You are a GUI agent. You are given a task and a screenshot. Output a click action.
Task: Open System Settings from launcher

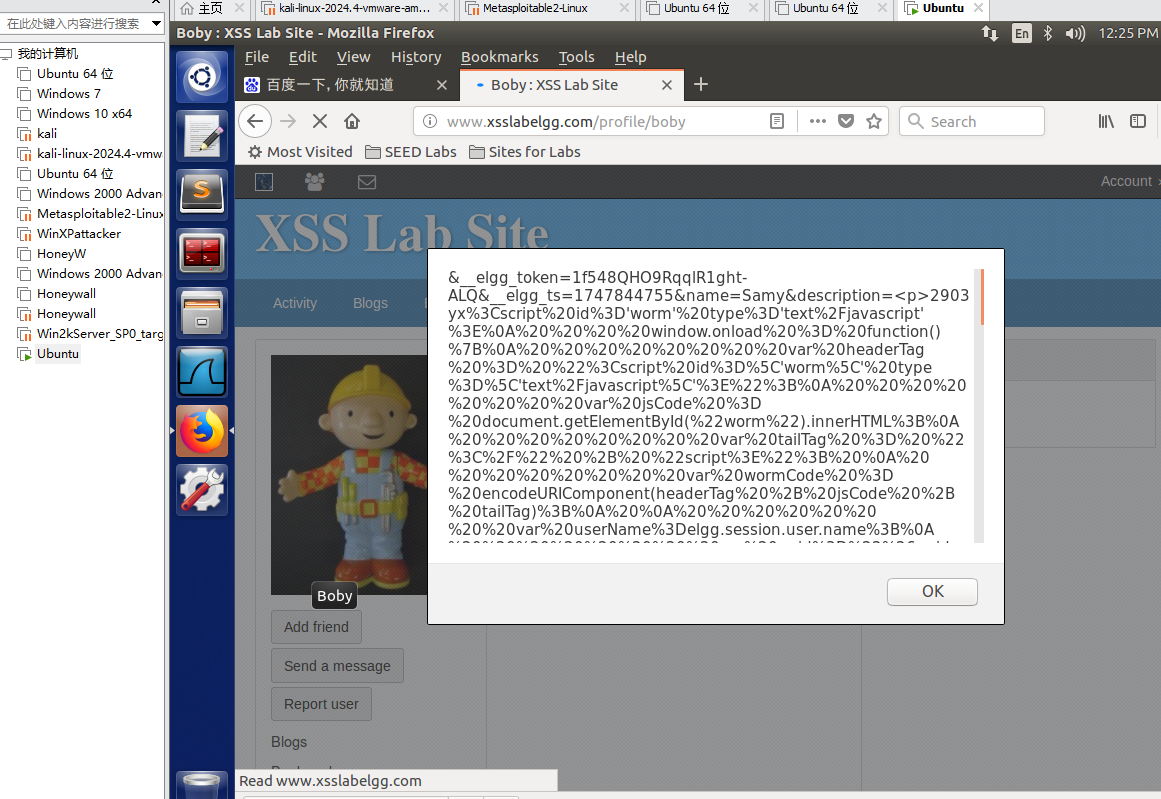pyautogui.click(x=201, y=489)
